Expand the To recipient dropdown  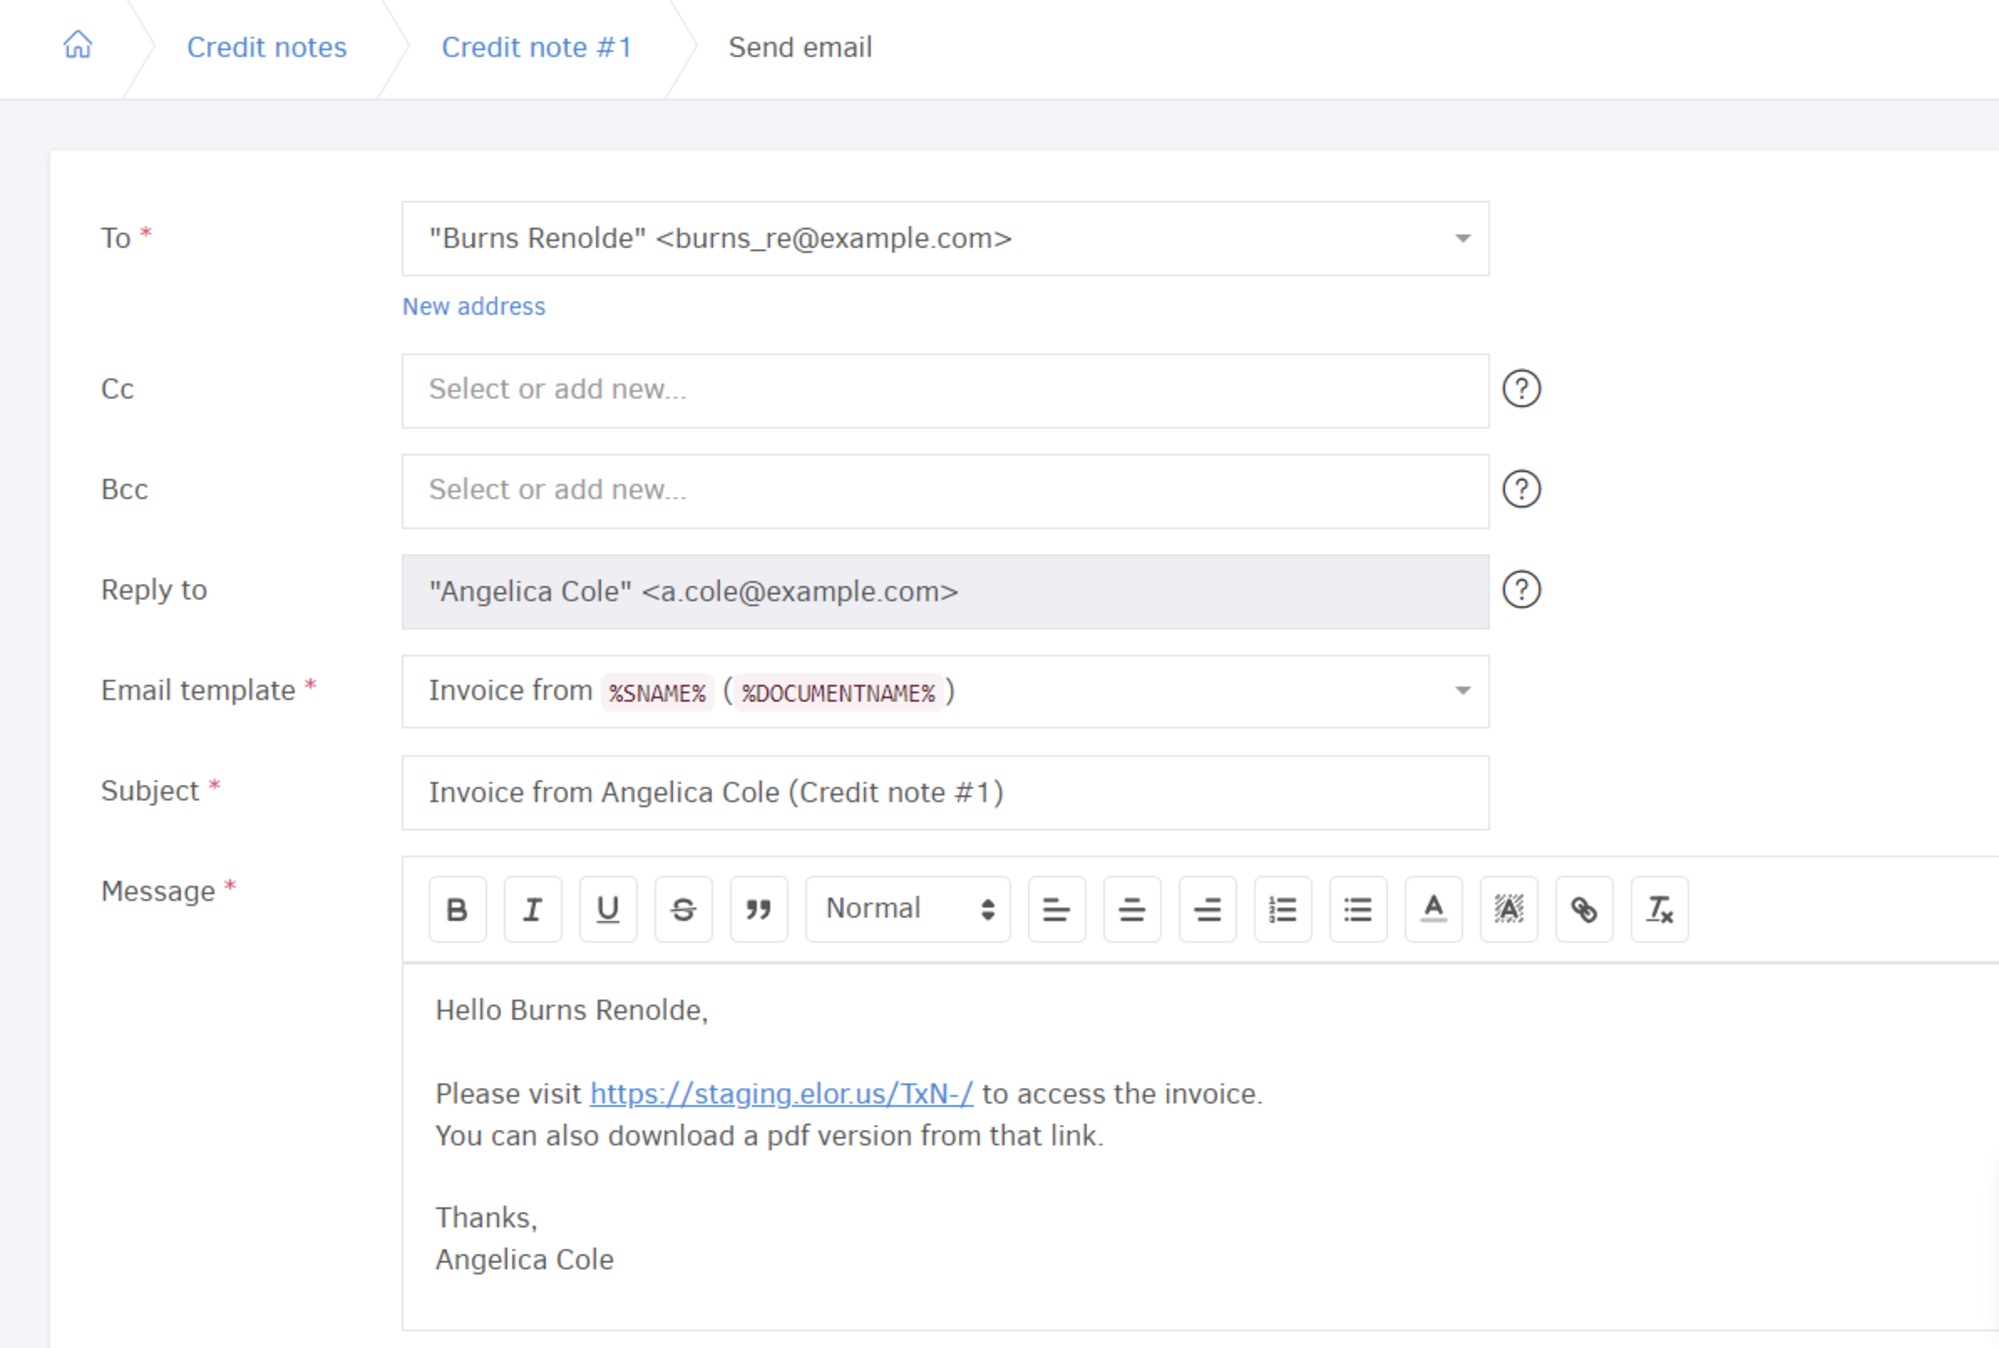[945, 239]
